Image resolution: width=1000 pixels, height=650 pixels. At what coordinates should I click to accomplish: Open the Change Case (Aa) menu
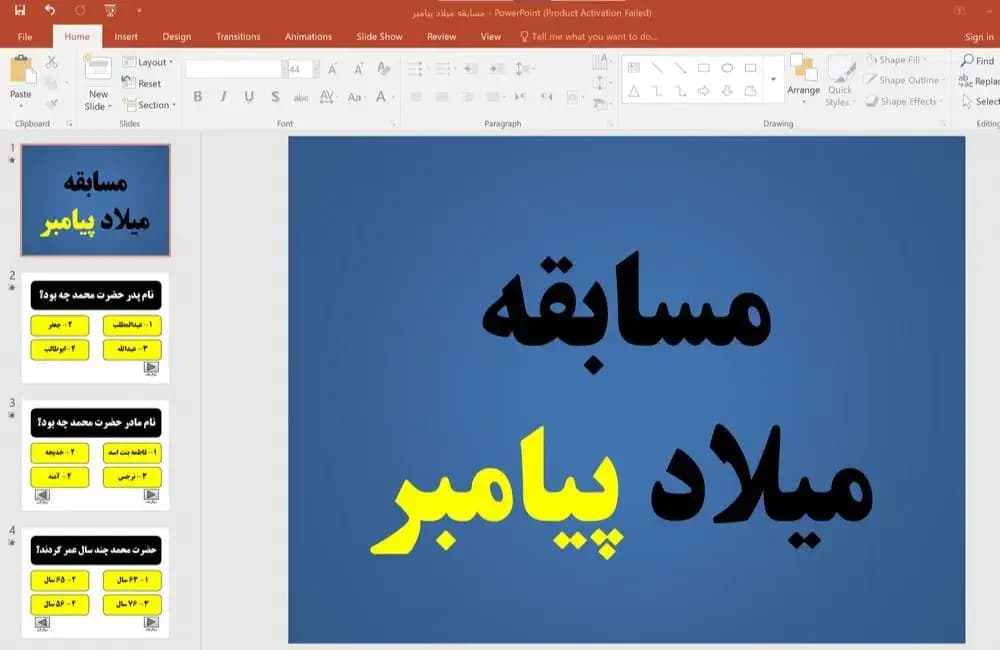355,97
